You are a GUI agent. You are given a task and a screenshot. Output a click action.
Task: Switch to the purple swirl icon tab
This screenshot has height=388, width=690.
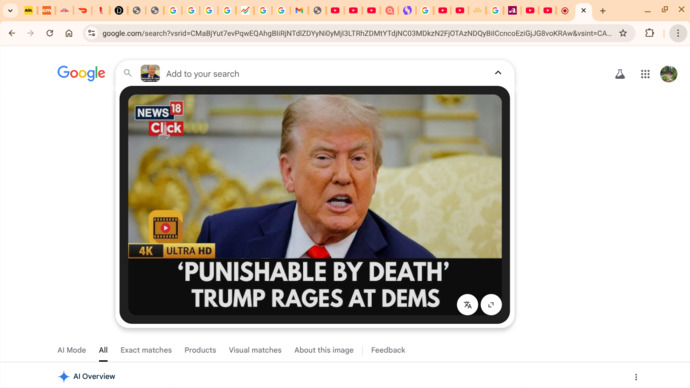407,10
